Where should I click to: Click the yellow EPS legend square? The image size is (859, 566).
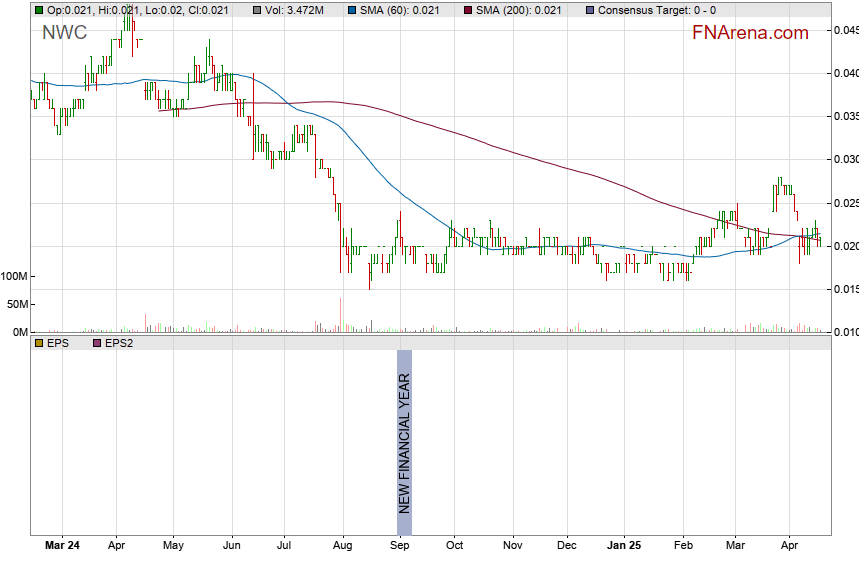pos(38,343)
